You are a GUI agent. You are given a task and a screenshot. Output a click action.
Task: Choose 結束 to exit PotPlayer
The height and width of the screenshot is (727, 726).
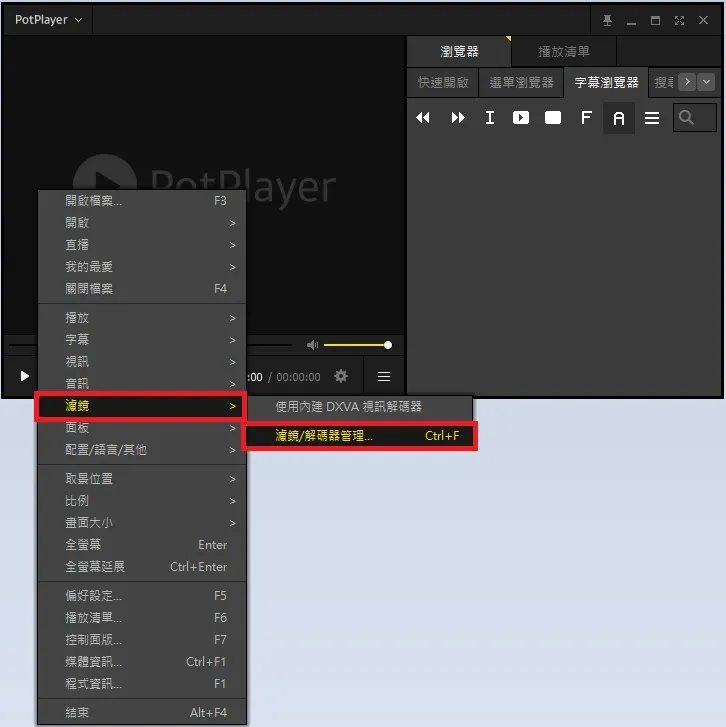[x=142, y=713]
